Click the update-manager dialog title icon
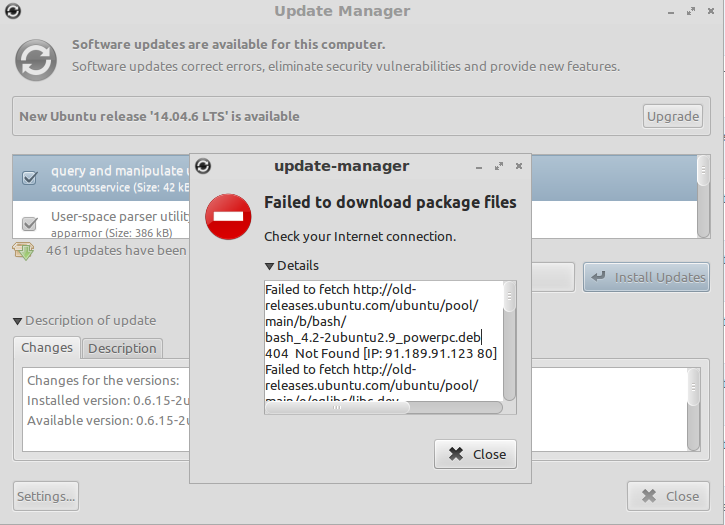The width and height of the screenshot is (725, 525). pos(203,166)
